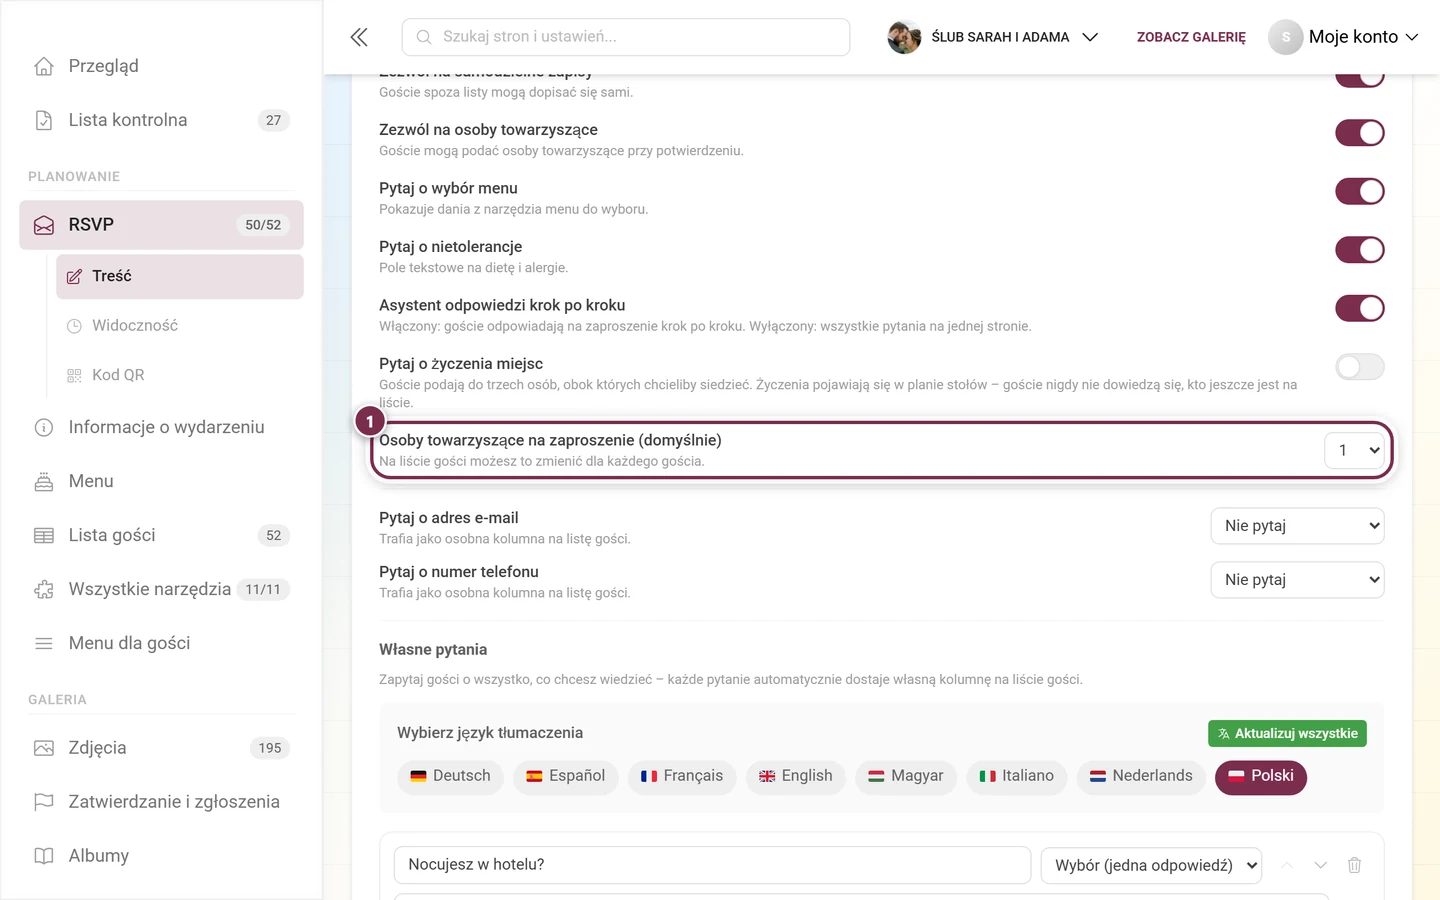Open Zobacz galerię link

1191,37
